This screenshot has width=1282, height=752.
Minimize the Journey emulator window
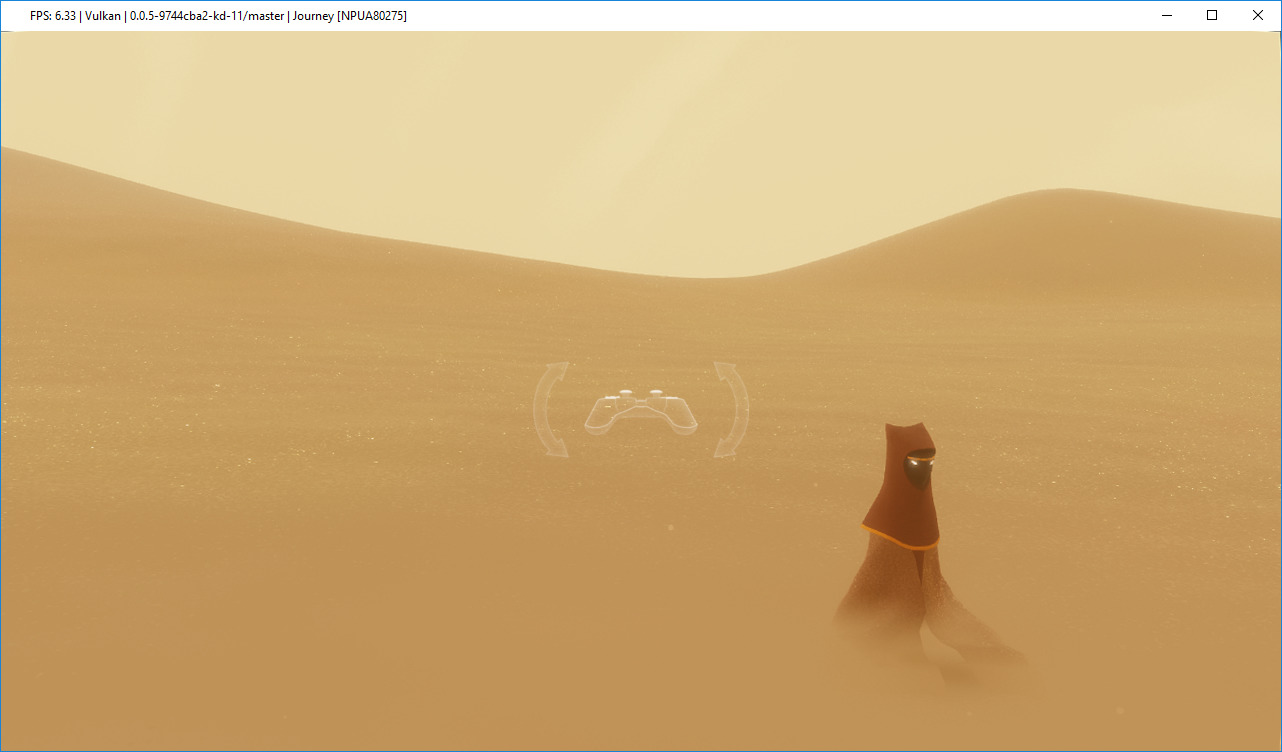[1166, 15]
